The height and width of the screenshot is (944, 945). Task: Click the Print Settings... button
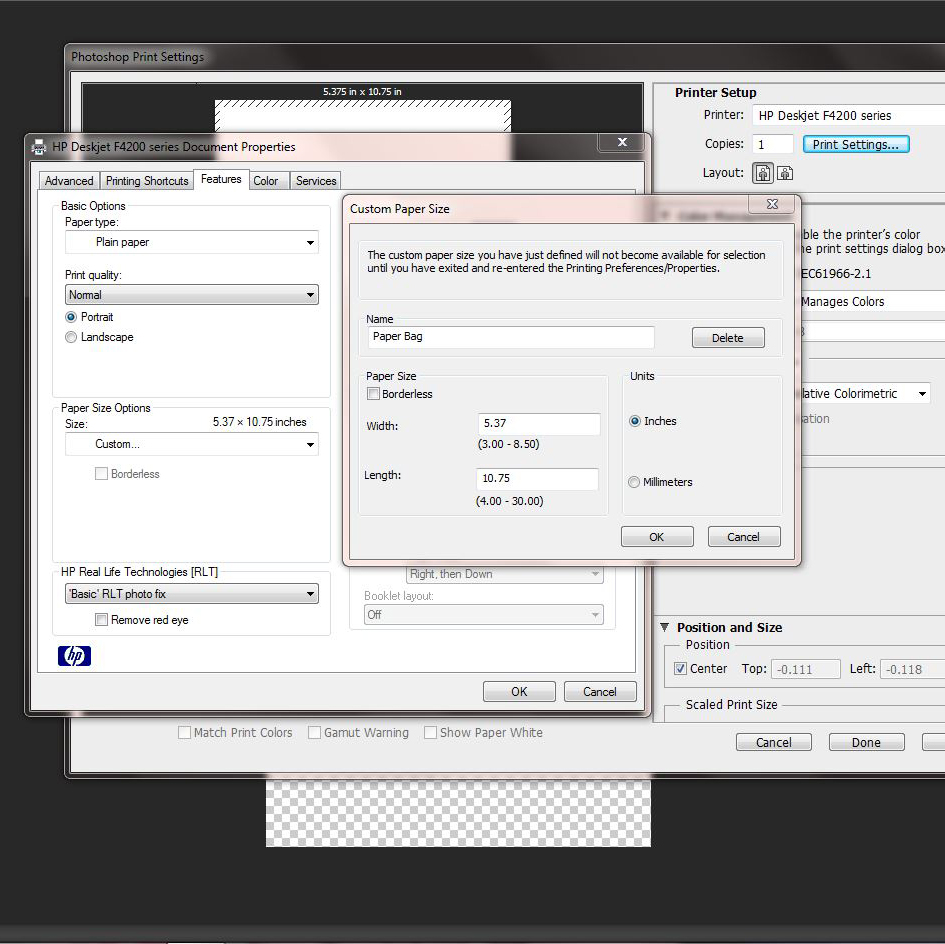pyautogui.click(x=856, y=145)
